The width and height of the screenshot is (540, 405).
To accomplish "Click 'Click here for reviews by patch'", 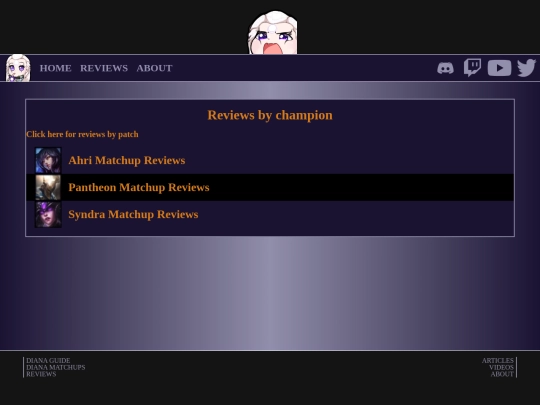I will pyautogui.click(x=82, y=134).
